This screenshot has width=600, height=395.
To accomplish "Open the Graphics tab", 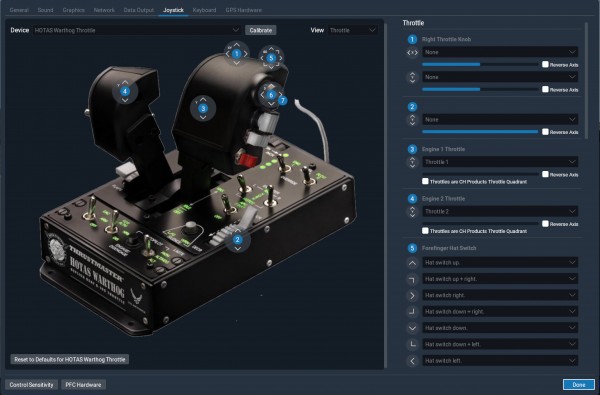I will coord(73,10).
